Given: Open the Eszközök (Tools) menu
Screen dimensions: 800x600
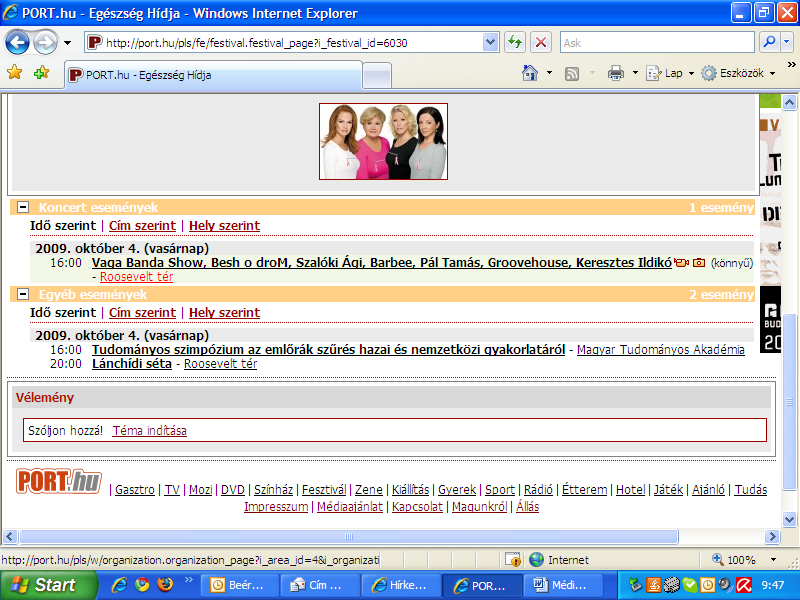Looking at the screenshot, I should [x=738, y=73].
